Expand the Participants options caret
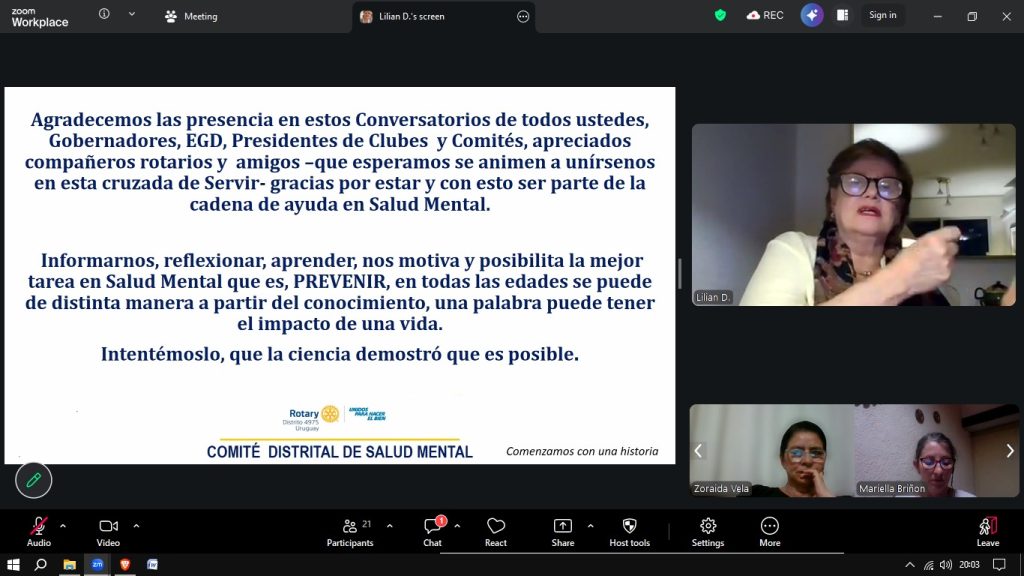The image size is (1024, 576). point(389,525)
